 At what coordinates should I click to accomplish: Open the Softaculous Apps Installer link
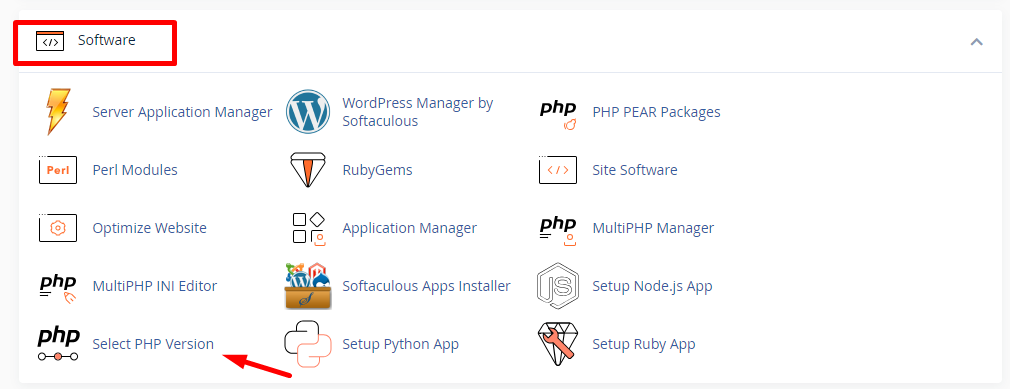pos(426,286)
